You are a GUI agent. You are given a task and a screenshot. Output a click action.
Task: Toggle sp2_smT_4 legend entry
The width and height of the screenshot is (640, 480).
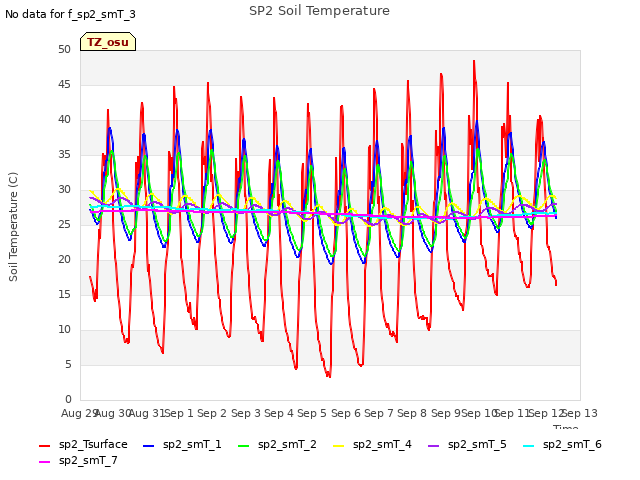tap(372, 444)
